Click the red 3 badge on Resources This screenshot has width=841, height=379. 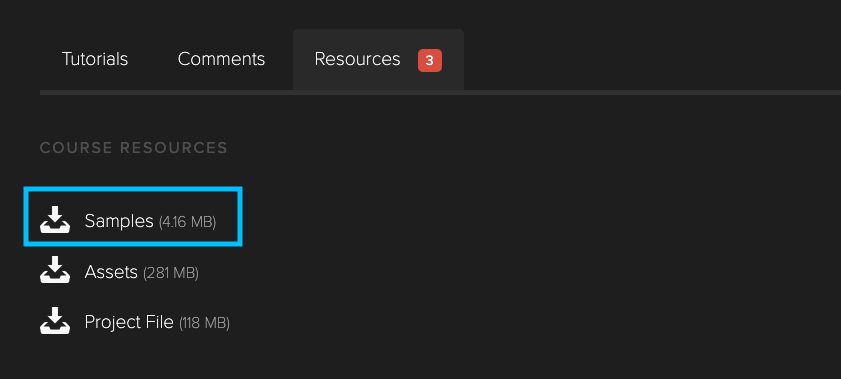[430, 61]
